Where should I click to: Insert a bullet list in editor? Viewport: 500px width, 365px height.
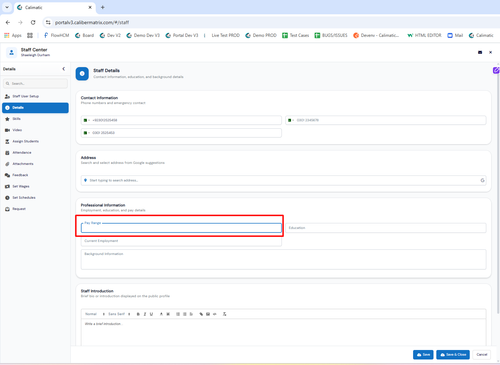point(185,314)
